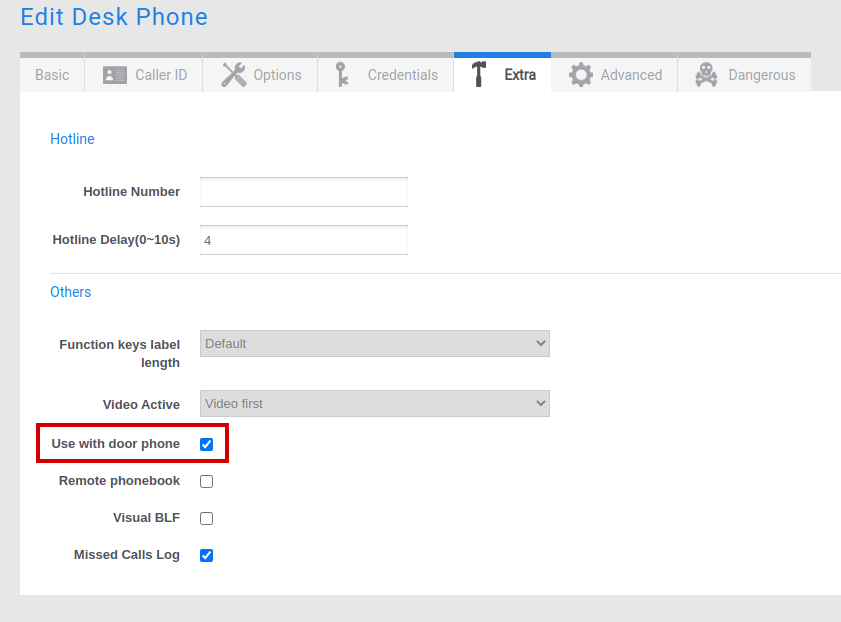Focus the Hotline Number input field
This screenshot has width=841, height=622.
coord(303,192)
